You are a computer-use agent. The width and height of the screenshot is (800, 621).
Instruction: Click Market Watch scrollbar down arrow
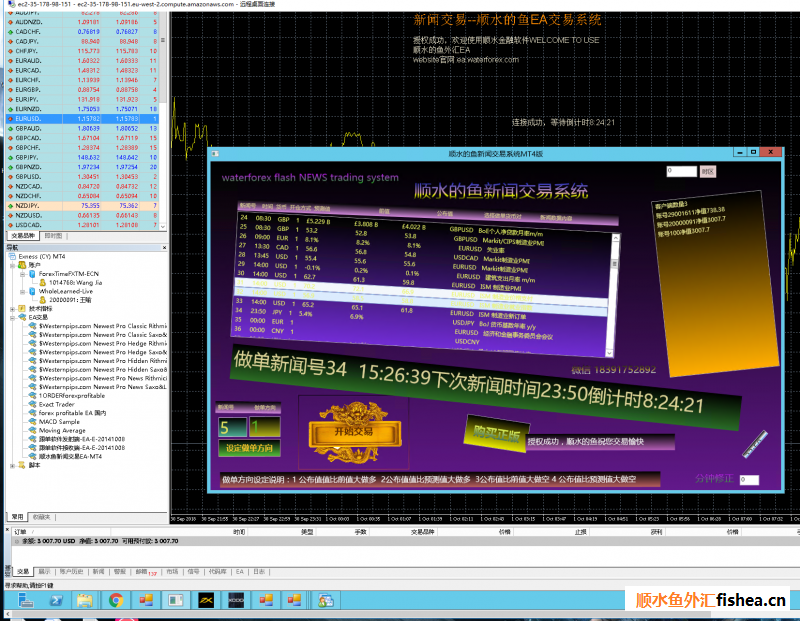163,226
